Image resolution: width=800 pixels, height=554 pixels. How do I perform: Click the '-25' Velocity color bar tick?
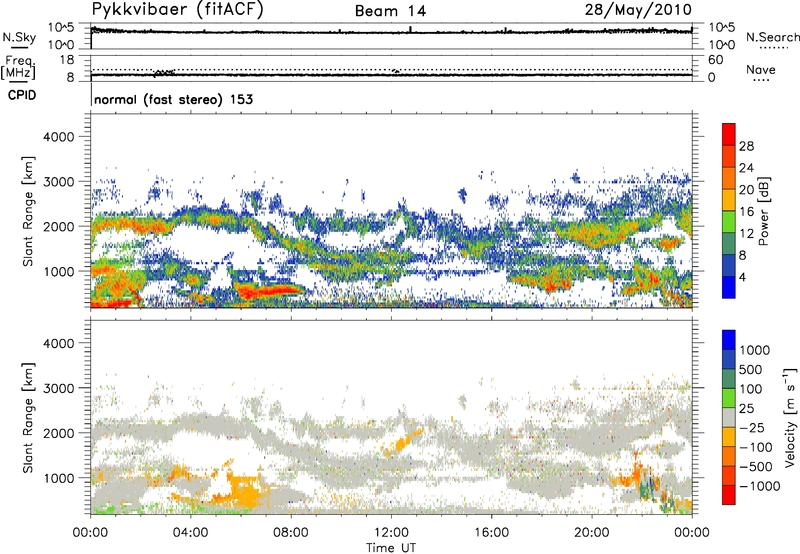[752, 427]
